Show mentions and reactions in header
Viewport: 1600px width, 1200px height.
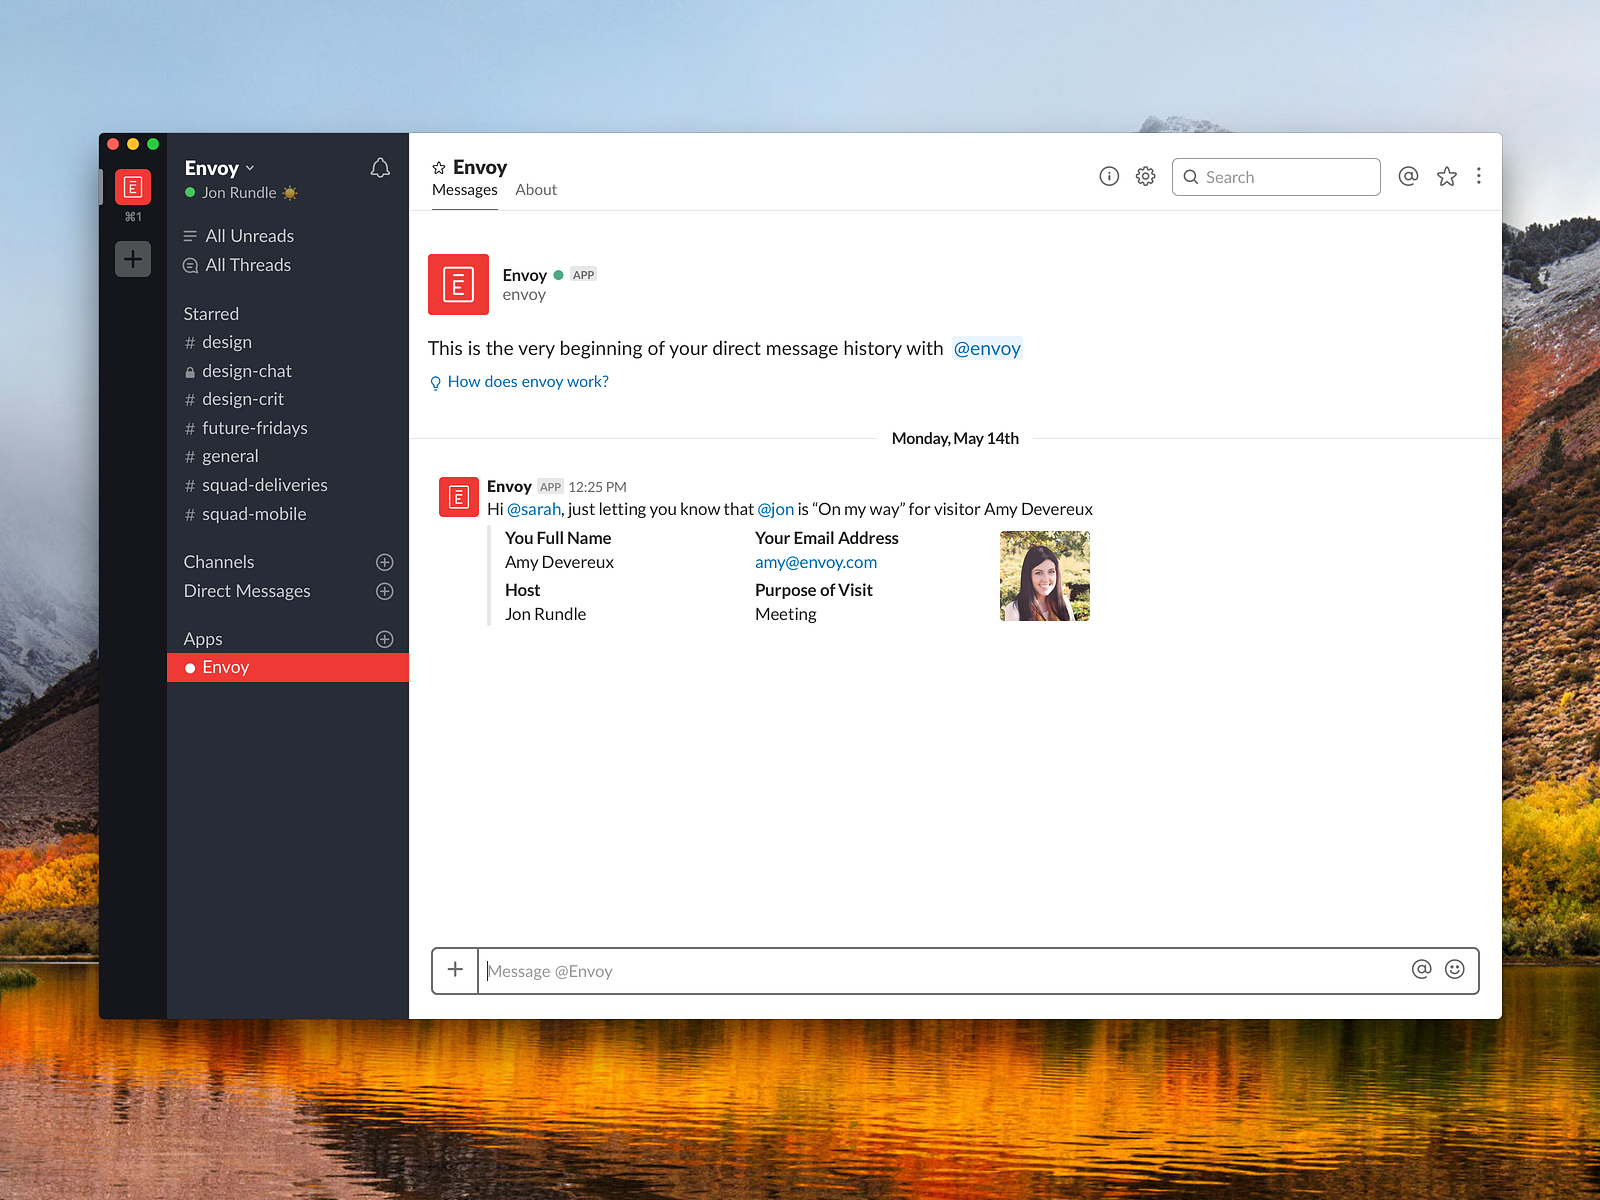point(1408,176)
